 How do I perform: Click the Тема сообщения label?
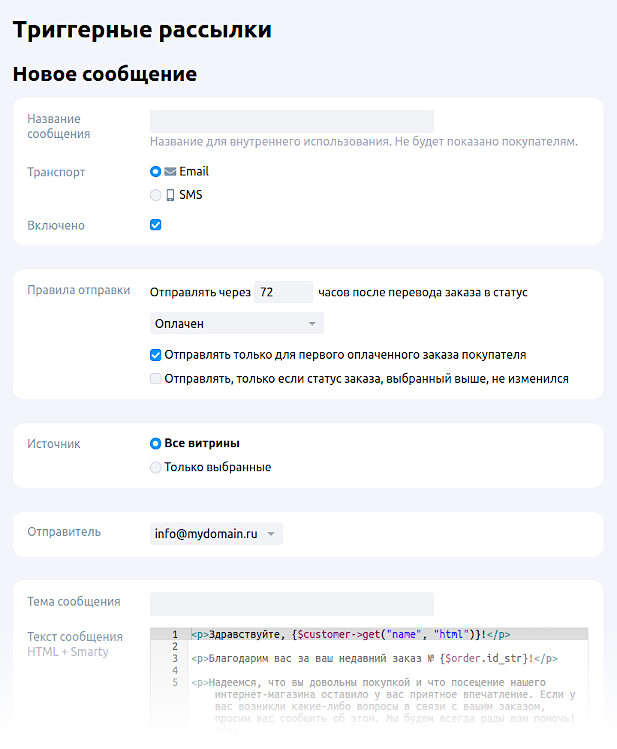point(74,601)
